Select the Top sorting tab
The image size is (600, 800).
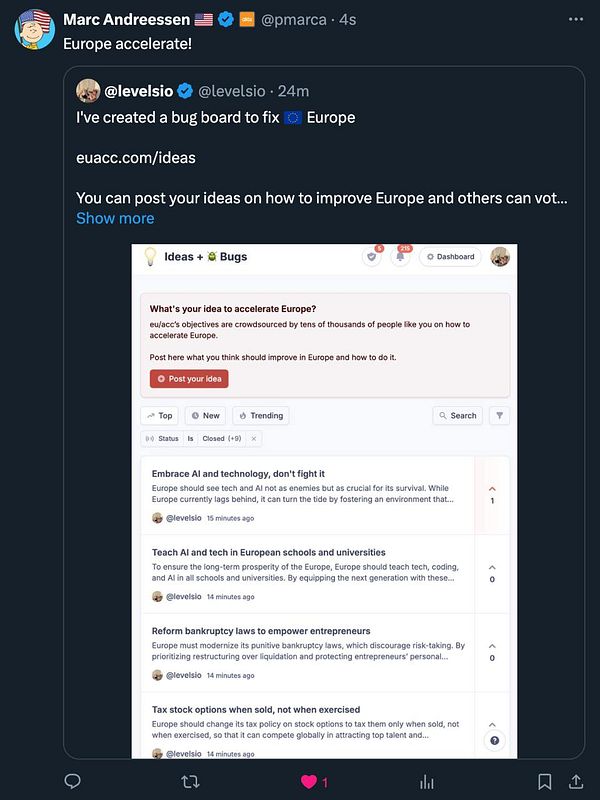[159, 416]
